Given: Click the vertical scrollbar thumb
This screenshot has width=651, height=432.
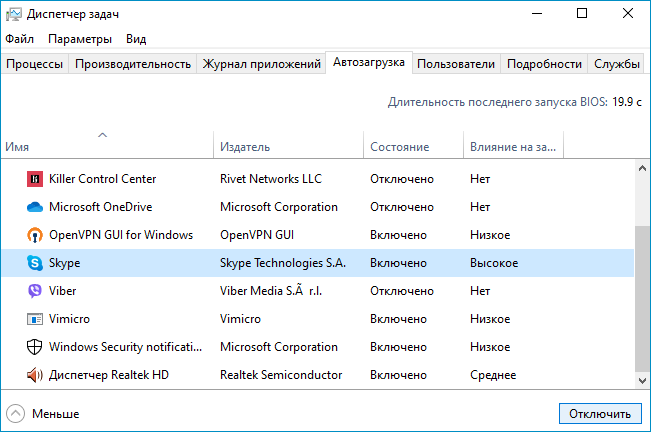Looking at the screenshot, I should click(642, 299).
